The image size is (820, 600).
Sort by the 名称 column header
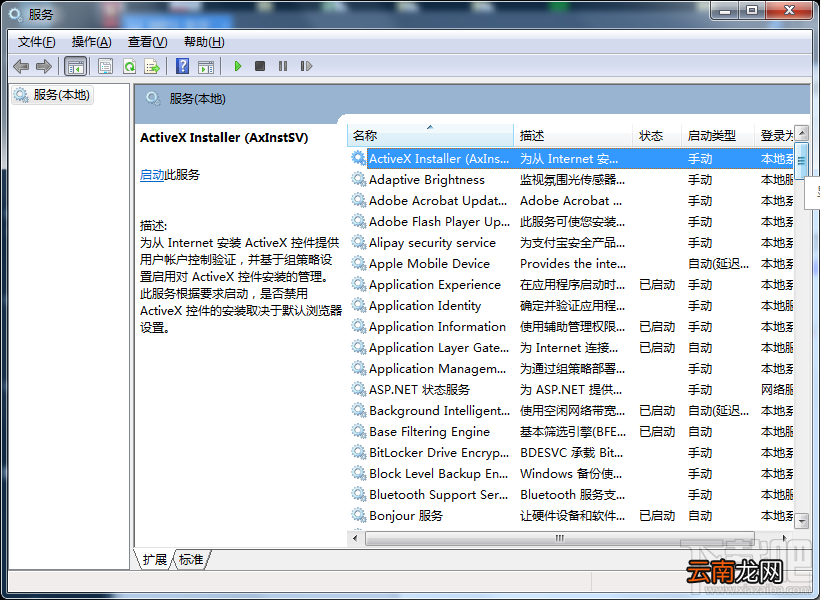(x=430, y=135)
